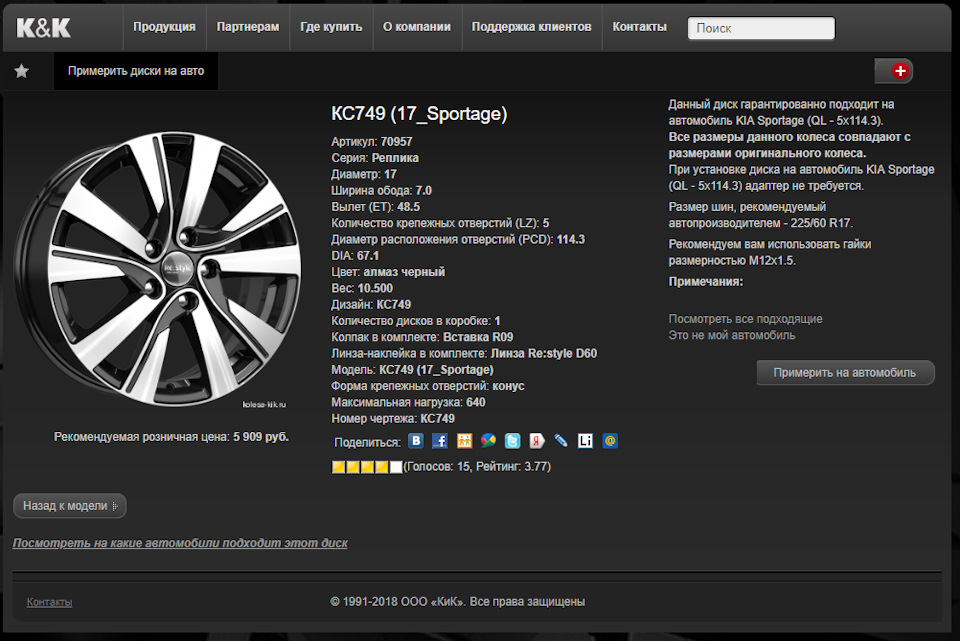
Task: Click Это не мой автомобиль link
Action: click(732, 335)
